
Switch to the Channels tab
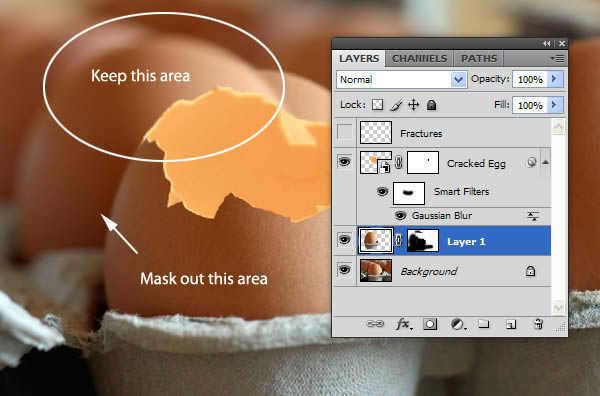click(419, 59)
